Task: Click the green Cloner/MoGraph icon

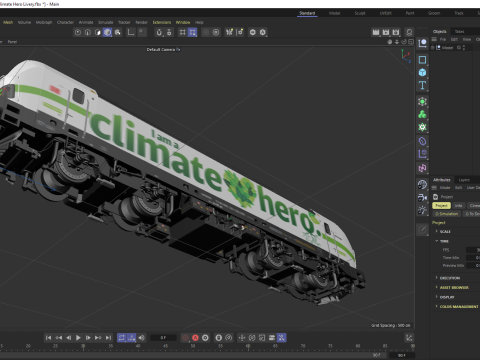Action: pos(422,114)
